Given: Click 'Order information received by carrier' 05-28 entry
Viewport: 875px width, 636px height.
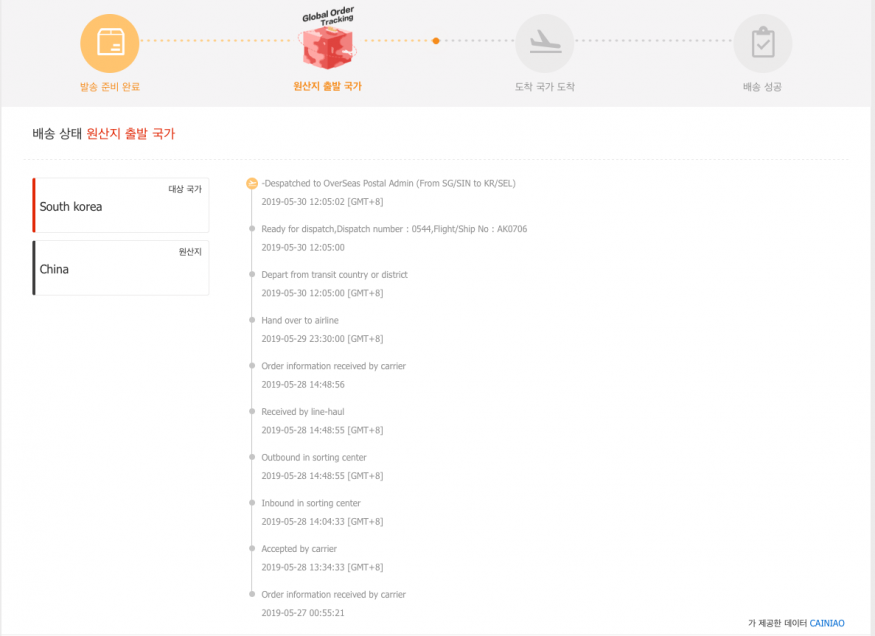Looking at the screenshot, I should pyautogui.click(x=333, y=366).
